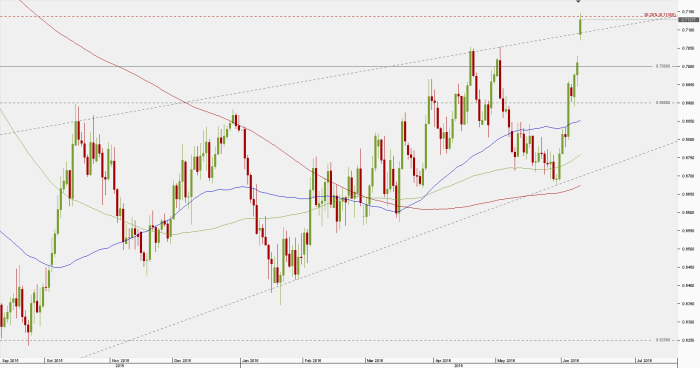Click the Jan 2016 label on time axis
Screen dimensions: 700x368
250,360
